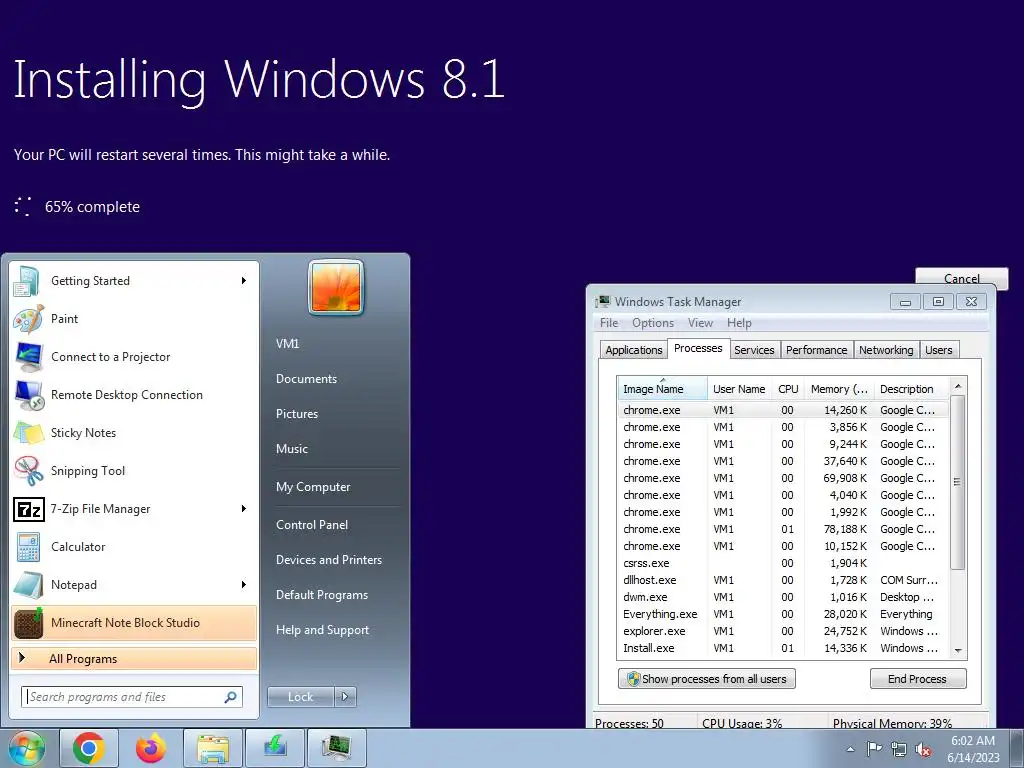Expand Notepad recent files arrow
Screen dimensions: 1024x768
244,584
